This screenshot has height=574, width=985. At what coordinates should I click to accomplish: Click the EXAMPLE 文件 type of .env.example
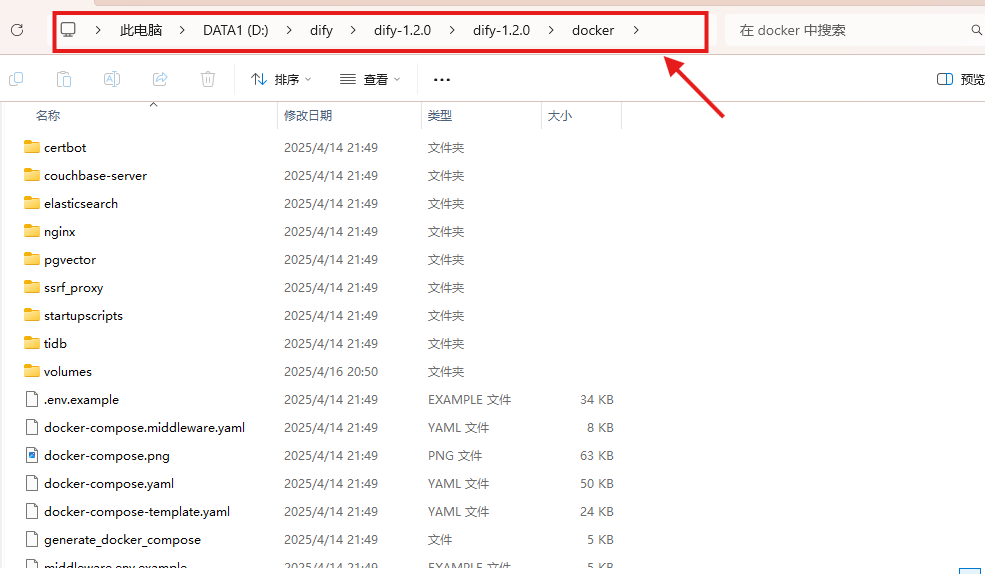469,400
